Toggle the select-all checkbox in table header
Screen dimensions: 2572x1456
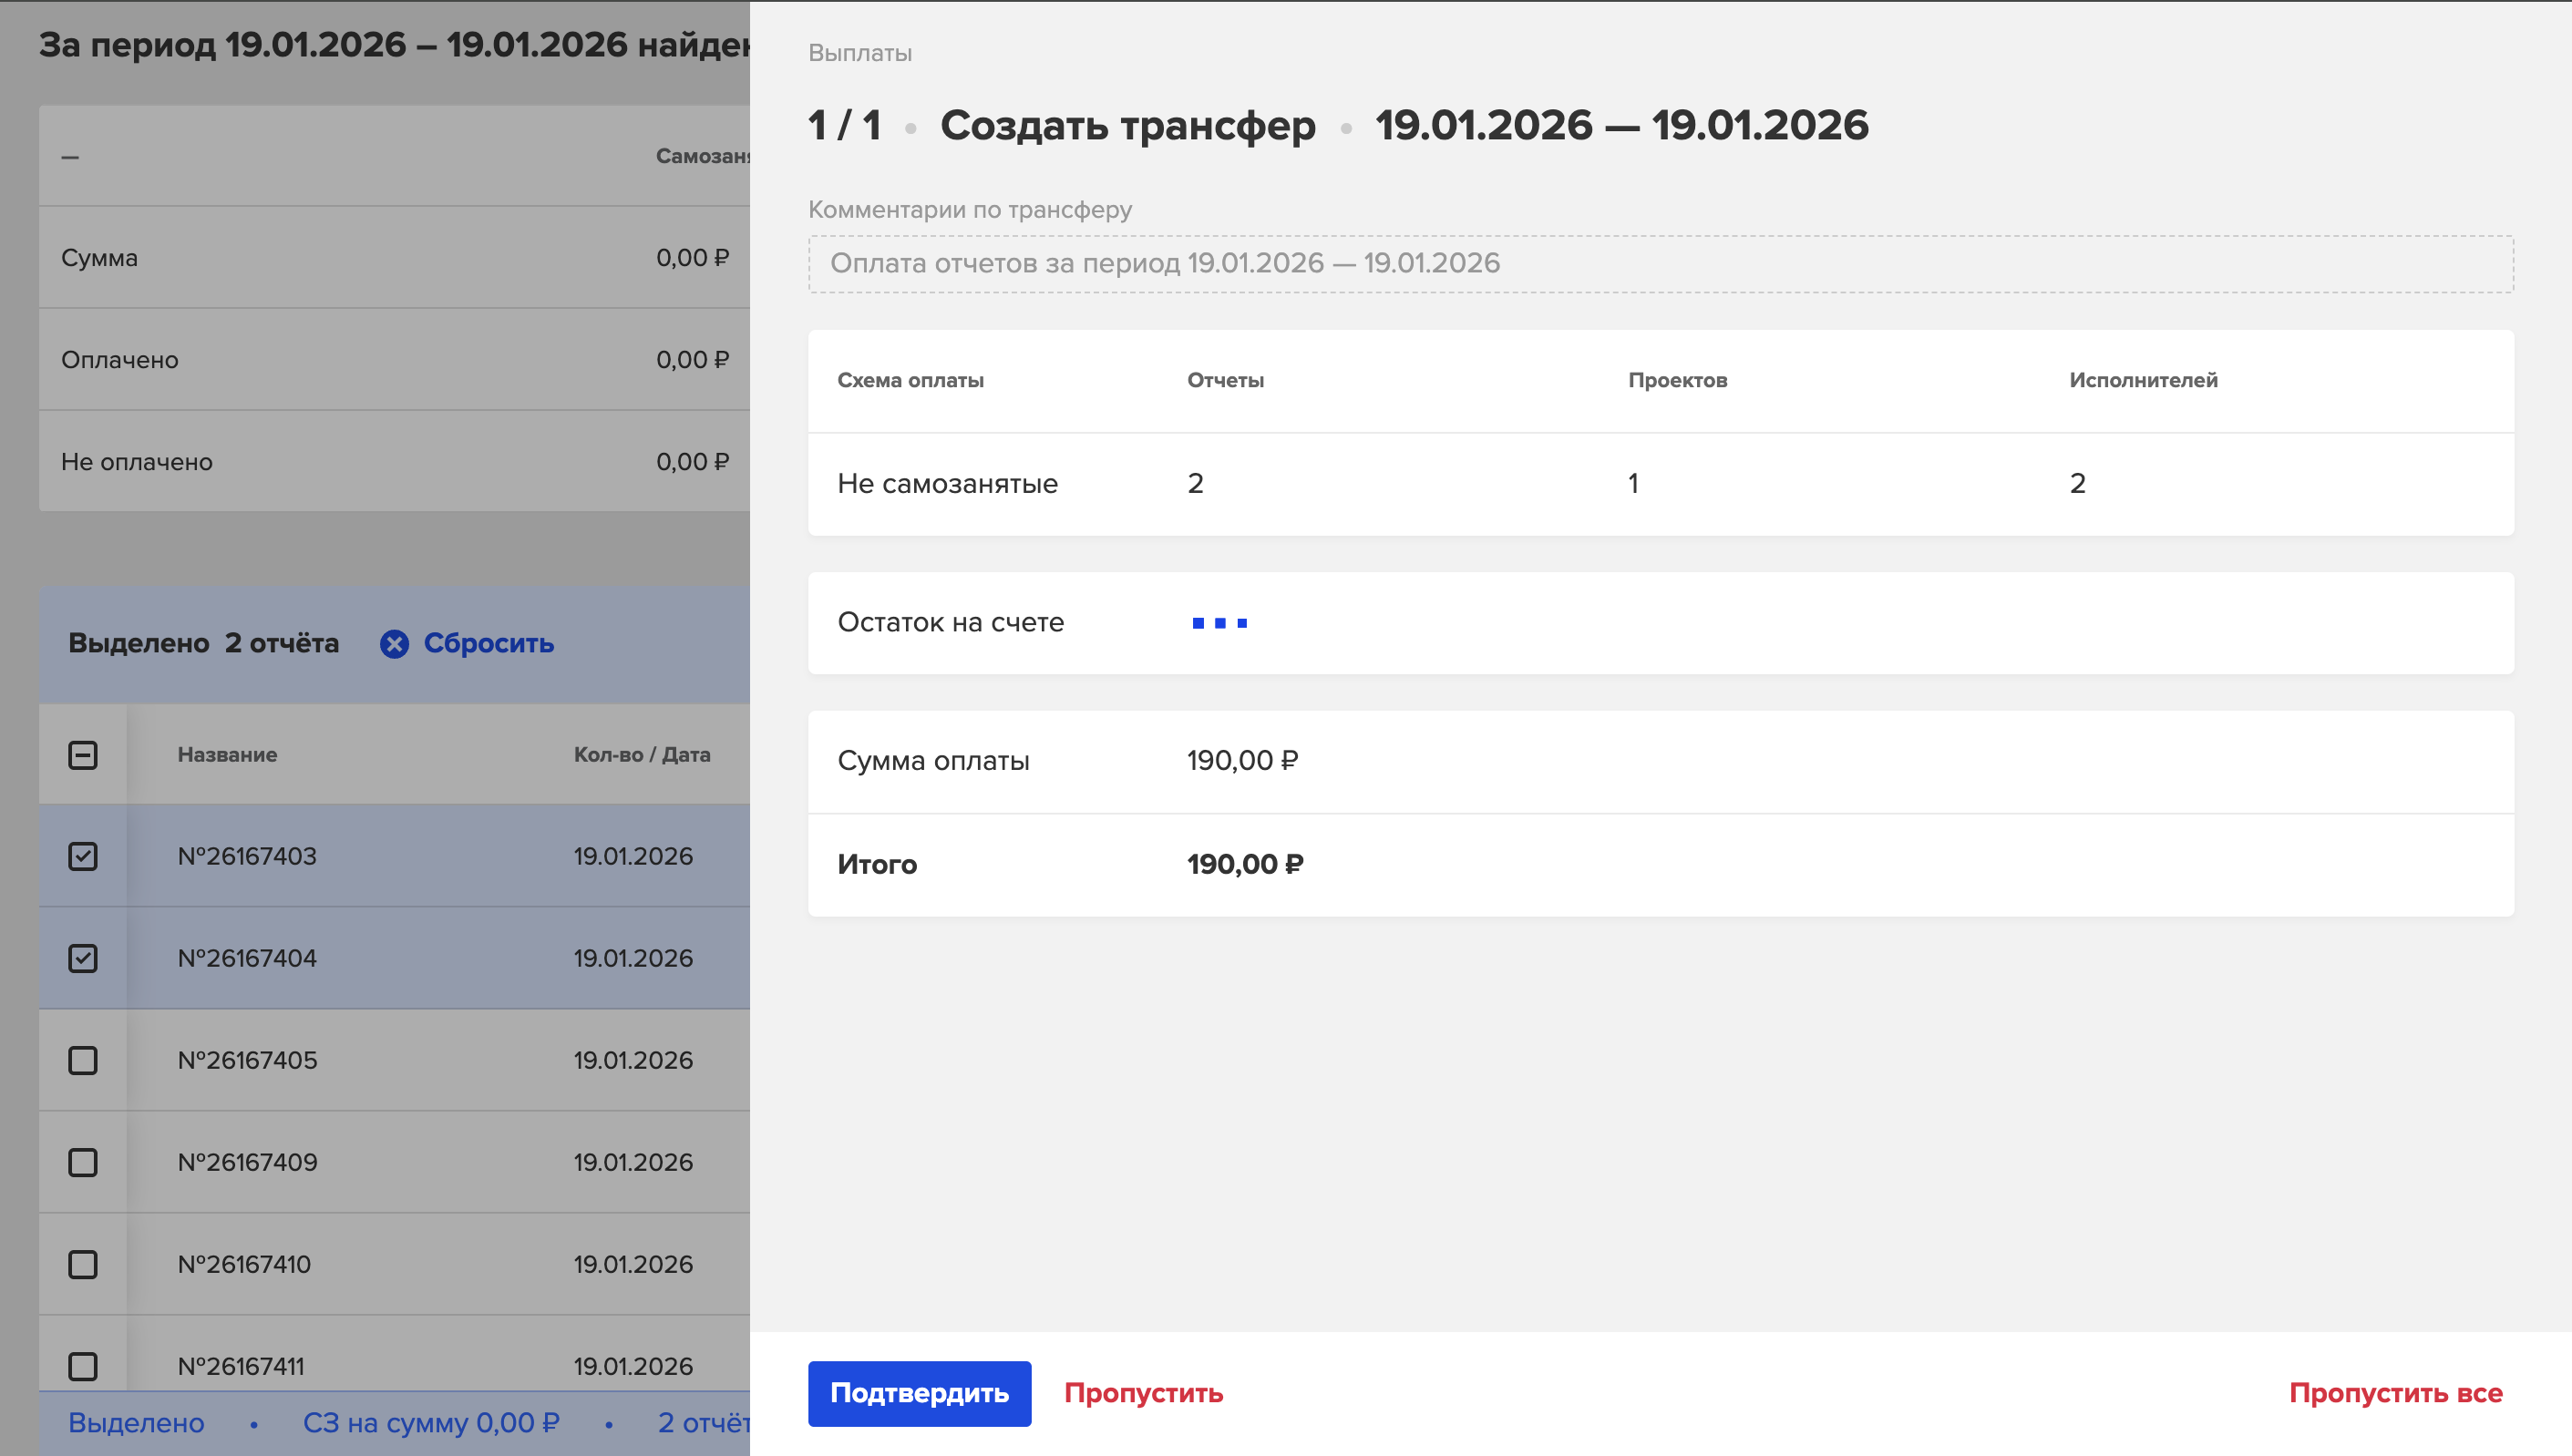pyautogui.click(x=83, y=755)
